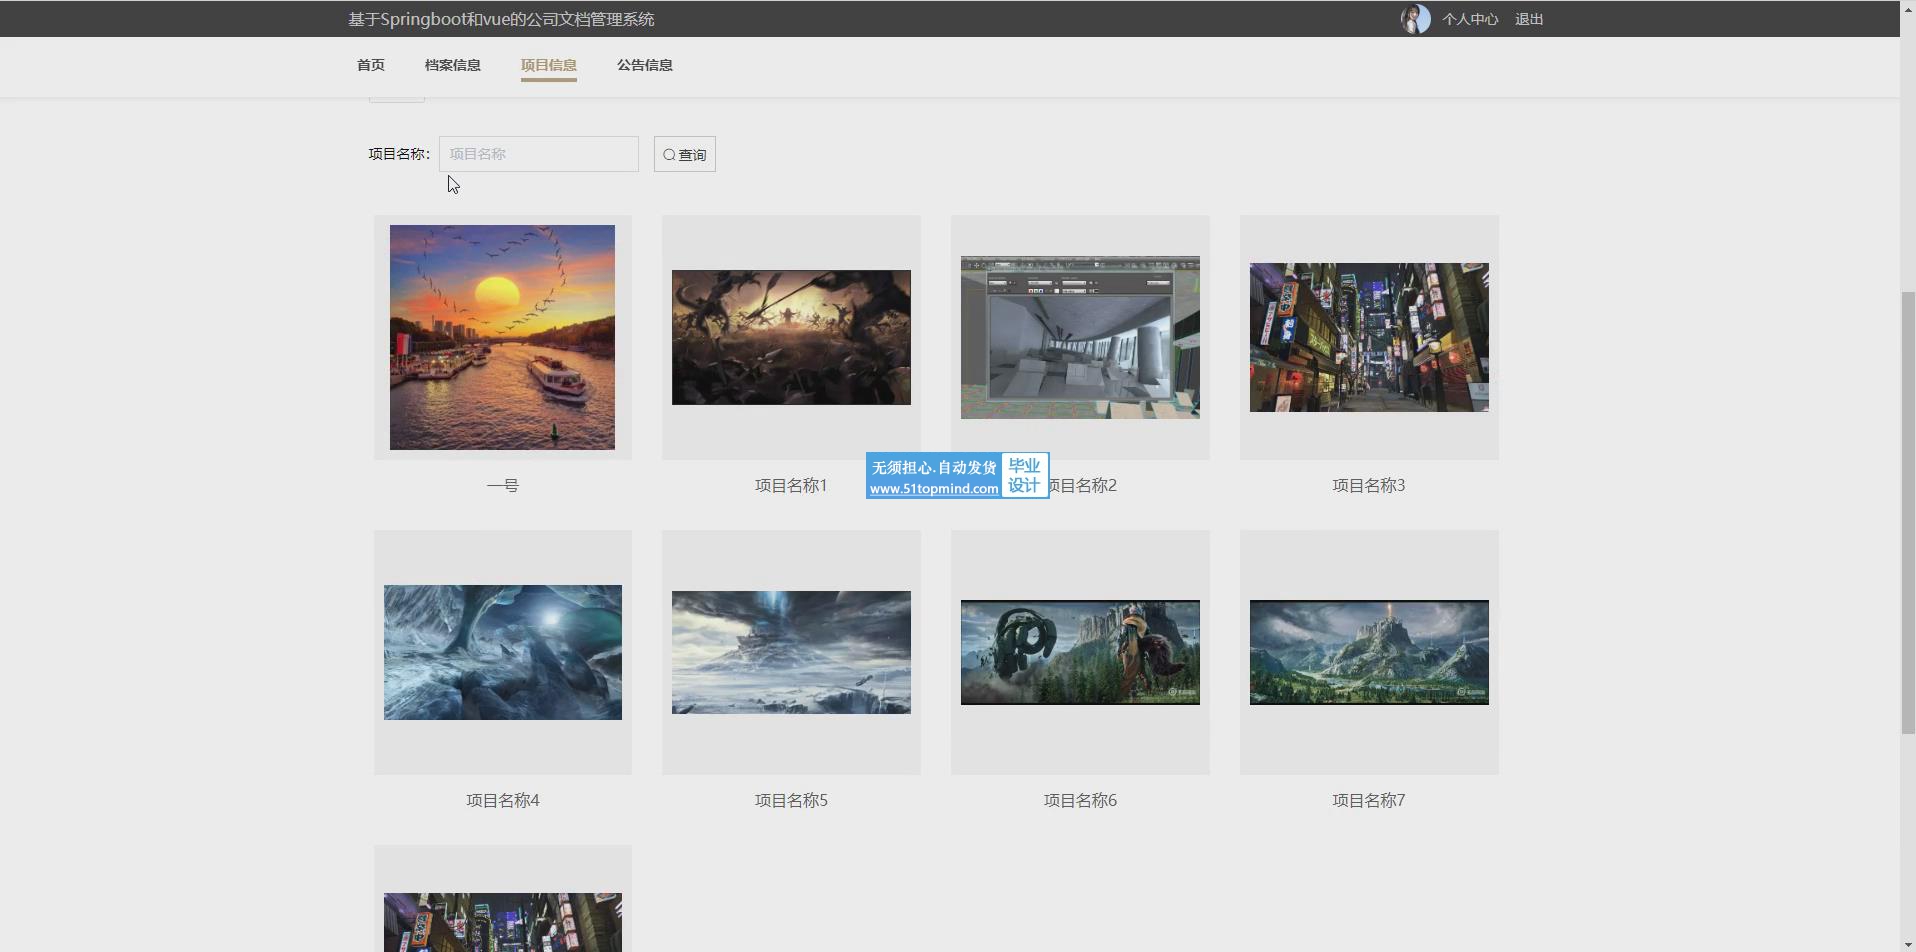This screenshot has width=1916, height=952.
Task: Open the 一号 sunset river thumbnail
Action: pyautogui.click(x=502, y=337)
